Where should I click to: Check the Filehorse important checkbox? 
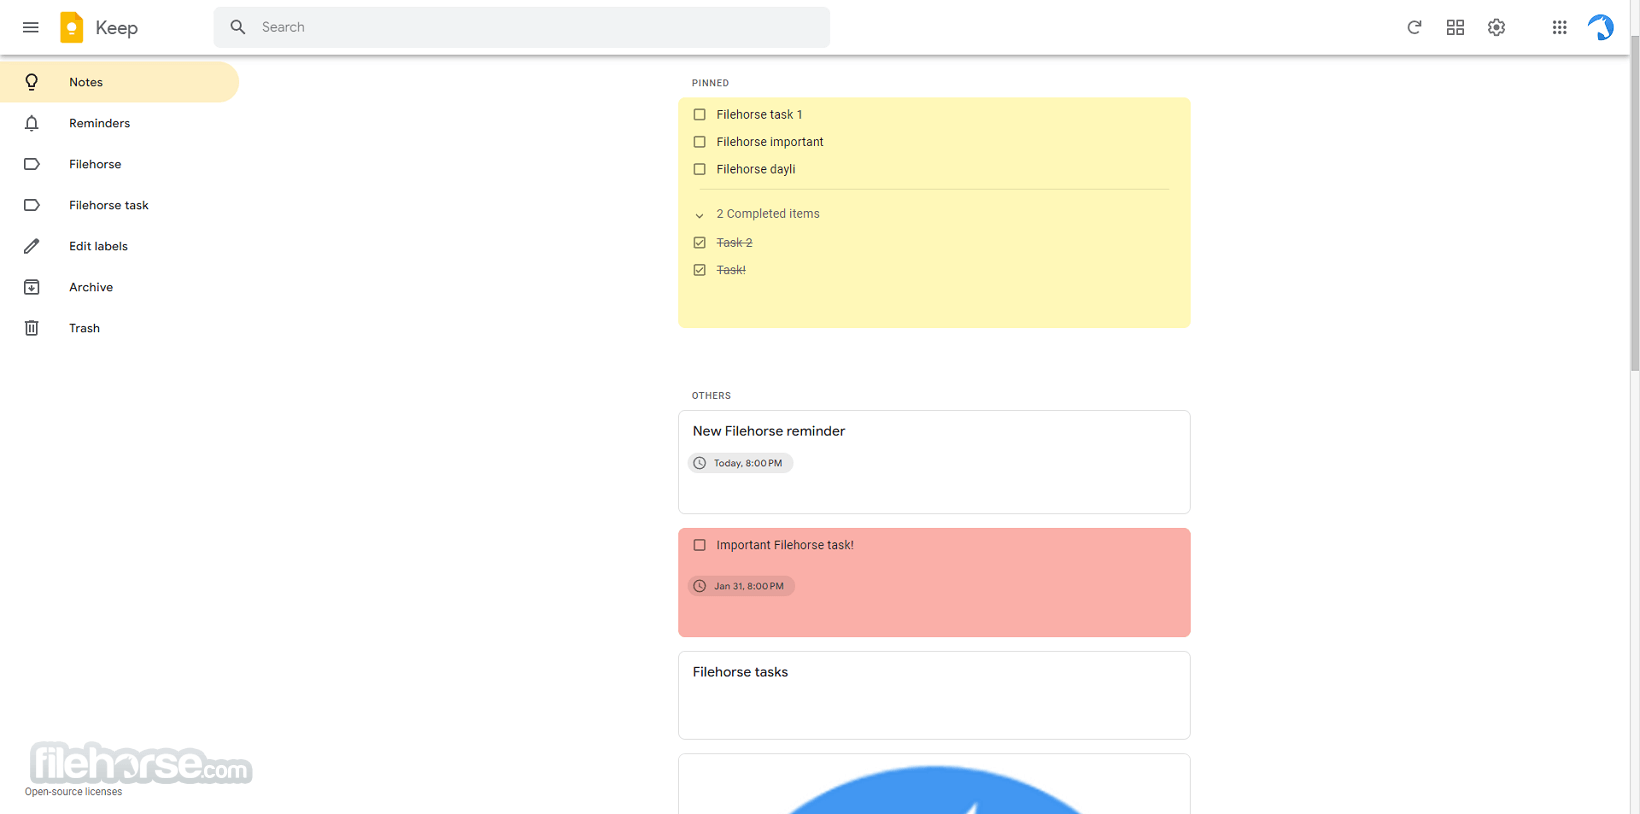coord(700,142)
